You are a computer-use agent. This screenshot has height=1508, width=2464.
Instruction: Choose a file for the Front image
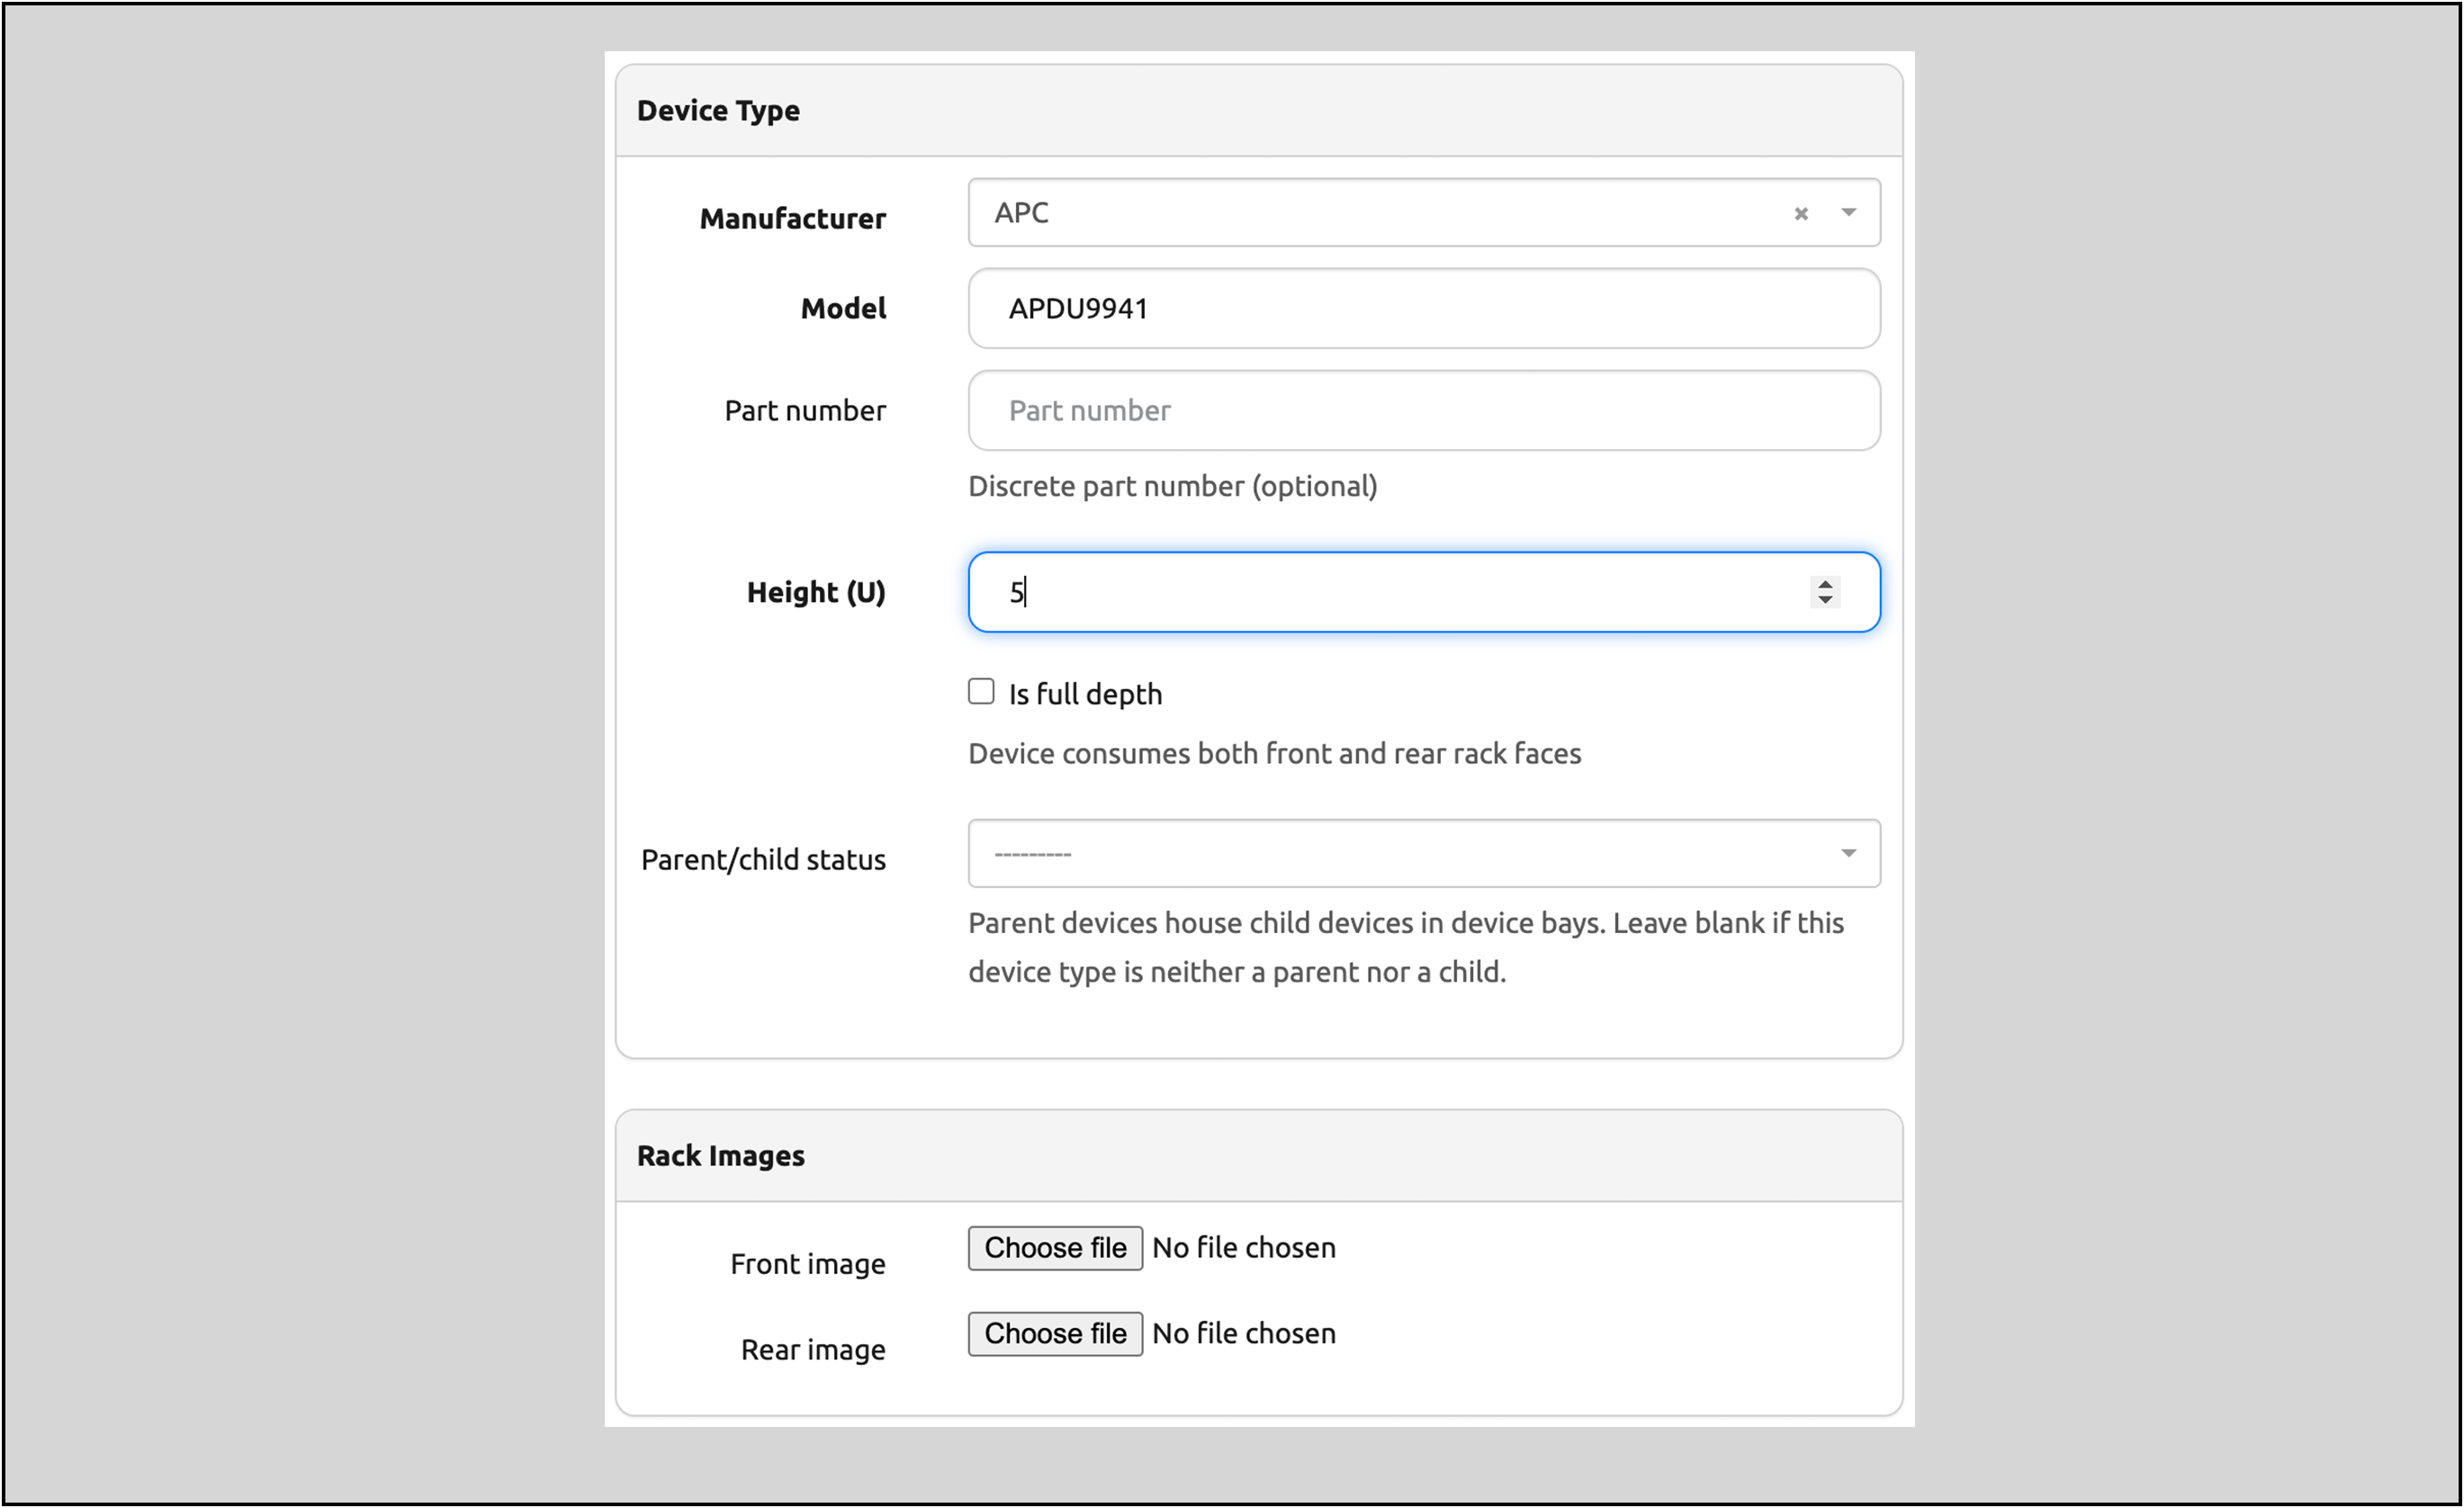pos(1054,1247)
